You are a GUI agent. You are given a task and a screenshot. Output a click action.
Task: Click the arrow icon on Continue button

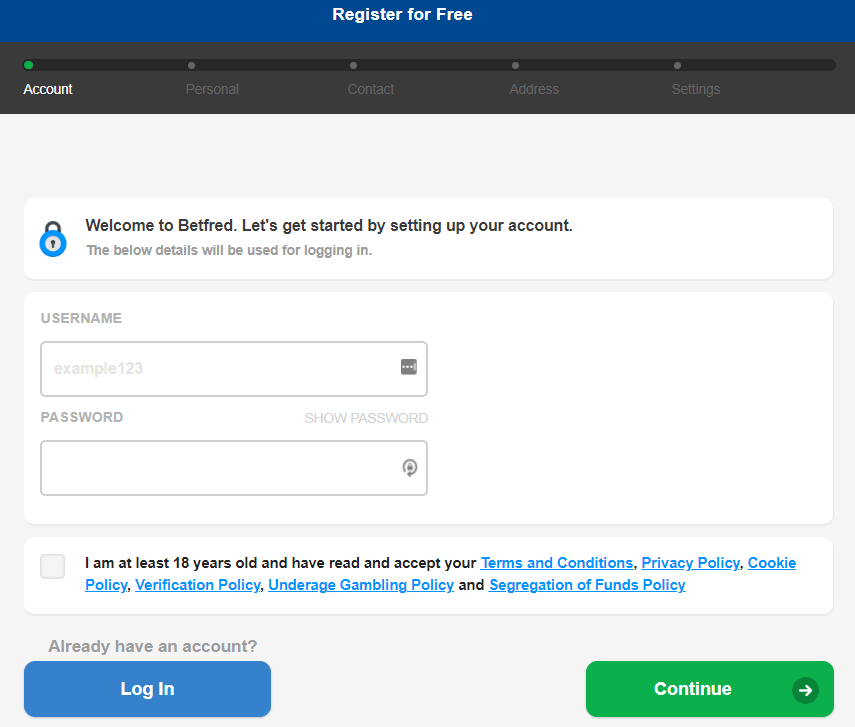pos(805,690)
